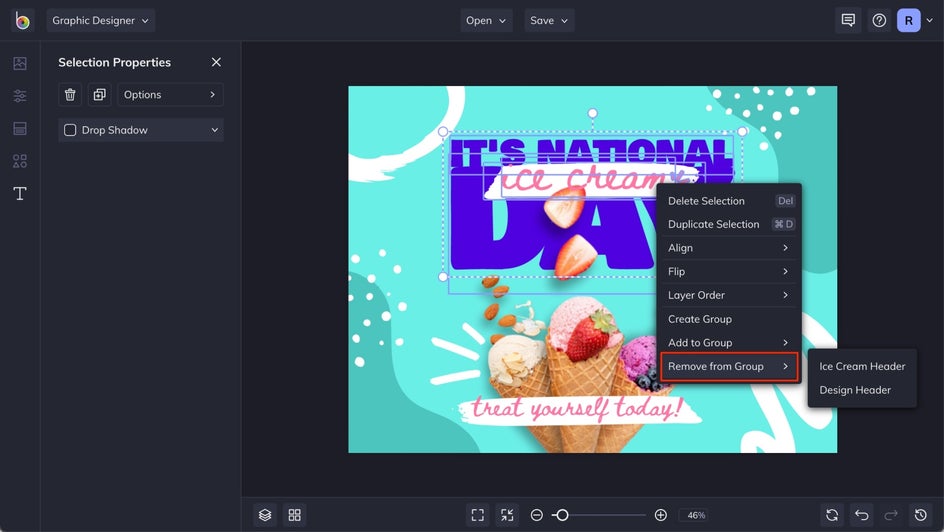The image size is (944, 532).
Task: Close the Selection Properties panel
Action: (x=216, y=62)
